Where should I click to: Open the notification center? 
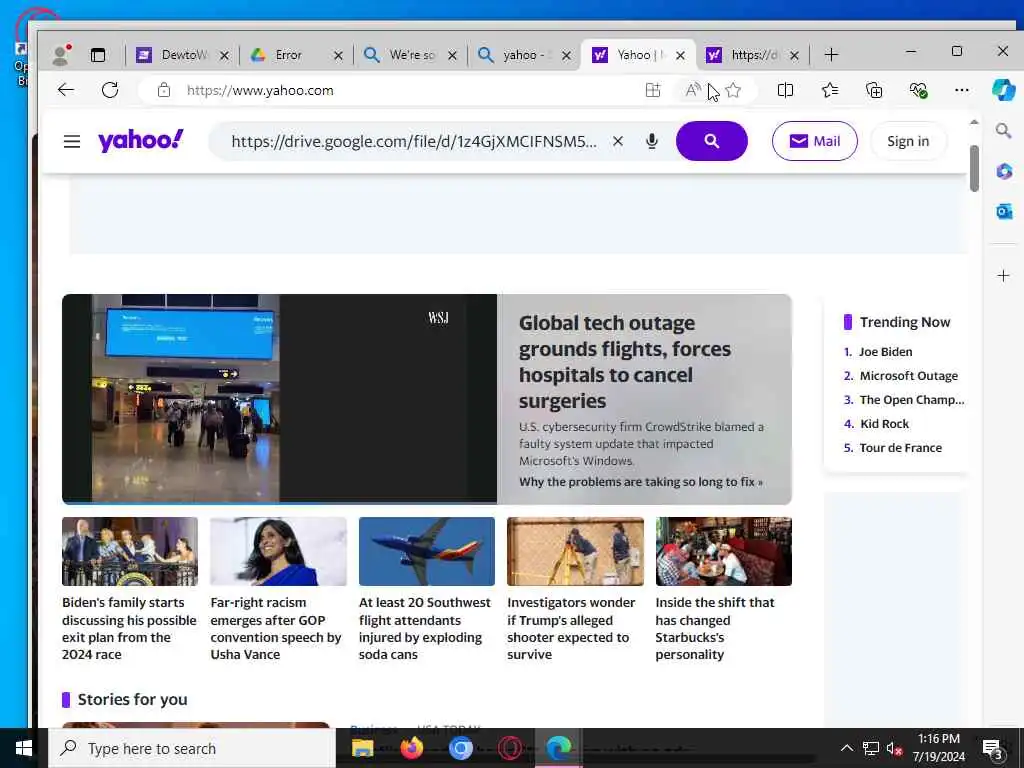pyautogui.click(x=993, y=749)
